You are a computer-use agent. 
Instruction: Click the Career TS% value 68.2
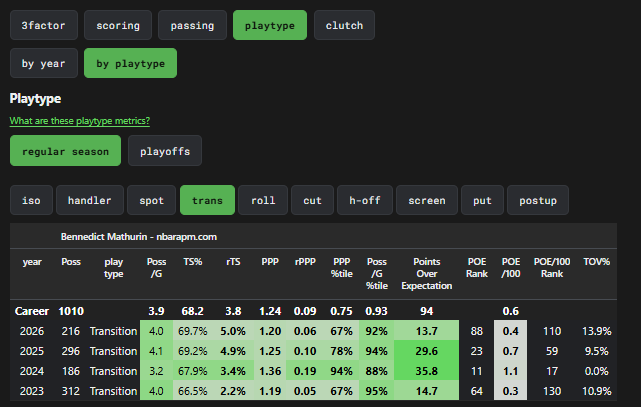[193, 311]
